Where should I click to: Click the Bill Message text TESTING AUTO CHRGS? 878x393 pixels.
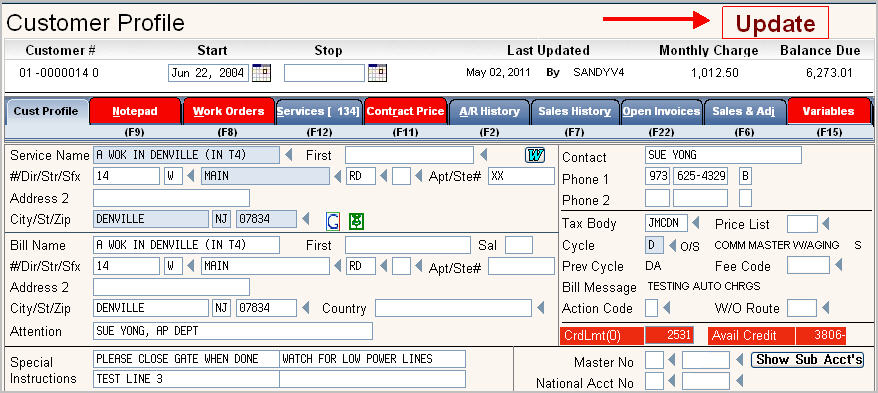click(x=703, y=286)
